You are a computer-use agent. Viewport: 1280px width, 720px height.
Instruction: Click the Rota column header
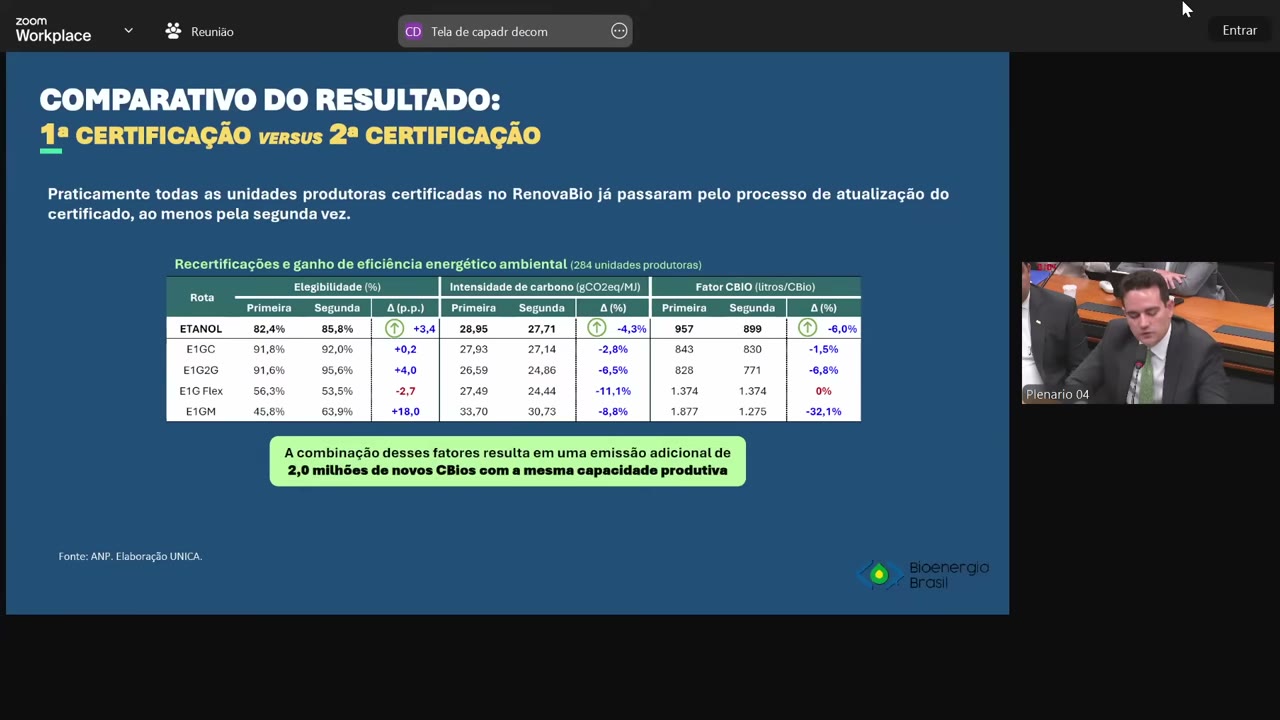pyautogui.click(x=202, y=297)
